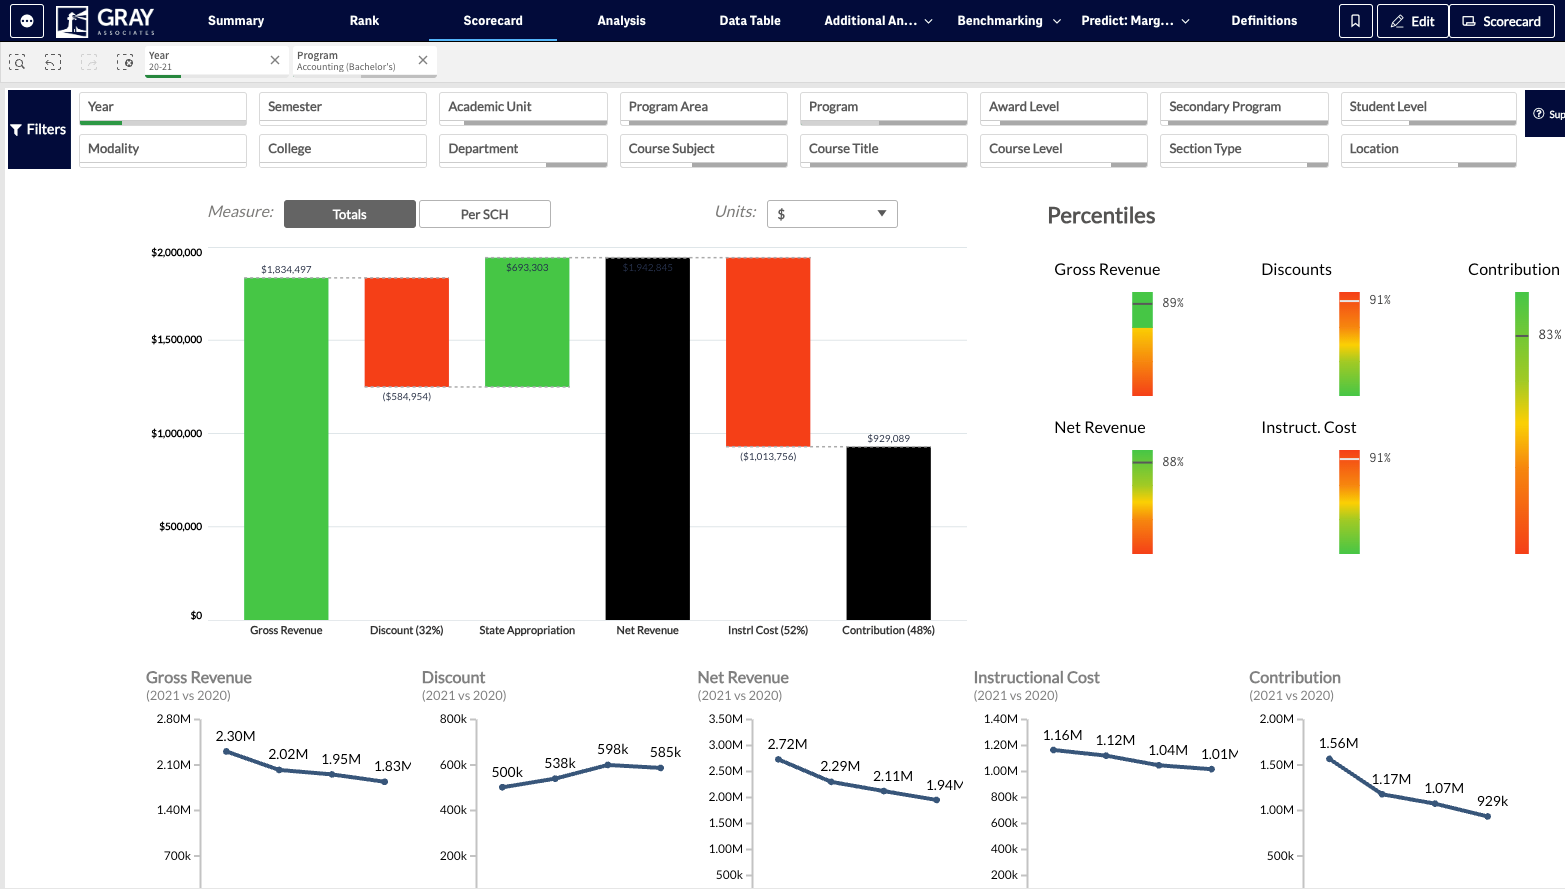Activate the smart search selection tool
This screenshot has width=1565, height=889.
[x=17, y=62]
